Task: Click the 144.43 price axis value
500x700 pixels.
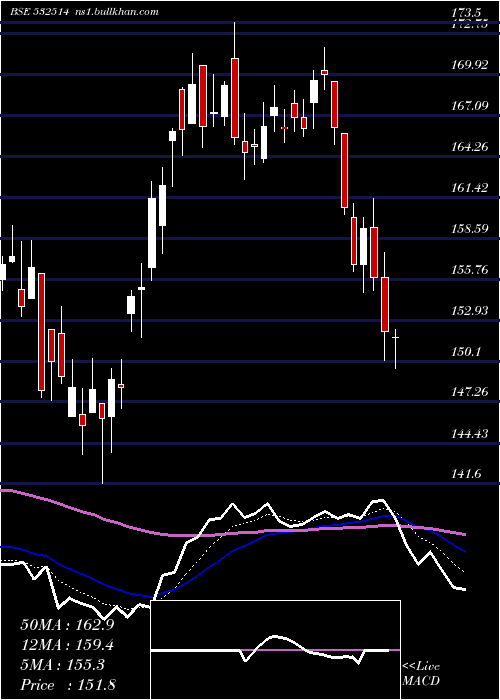Action: 470,433
